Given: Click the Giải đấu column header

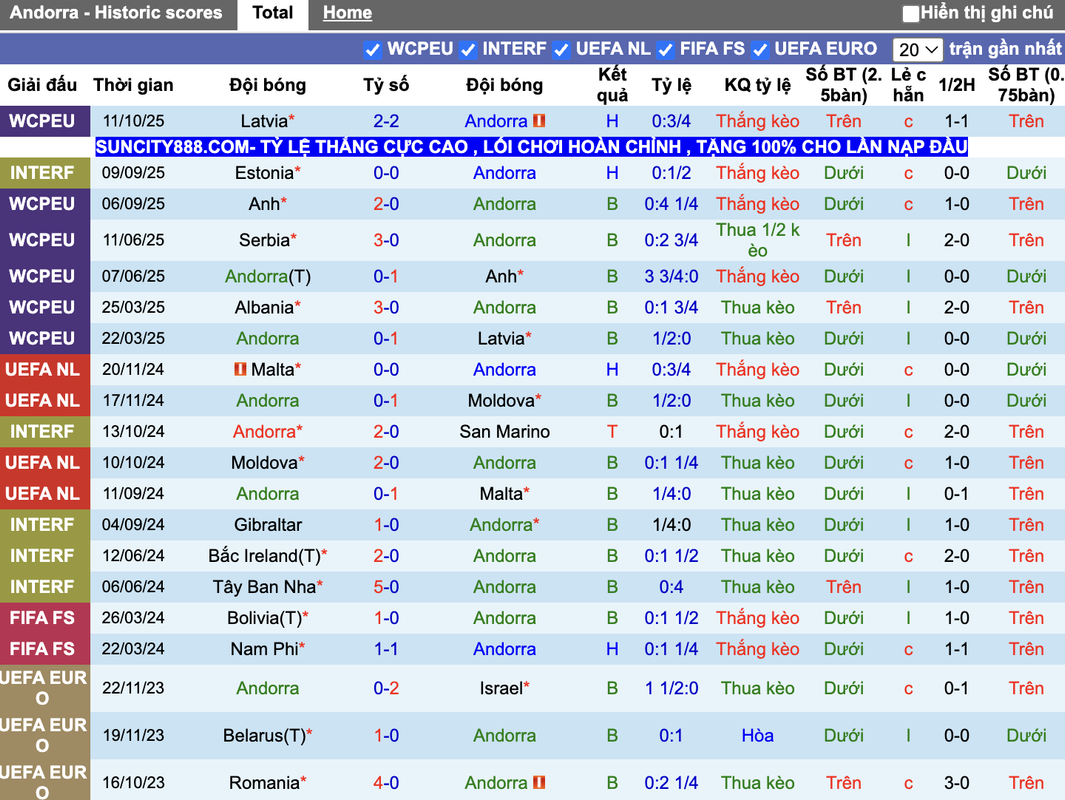Looking at the screenshot, I should point(42,85).
